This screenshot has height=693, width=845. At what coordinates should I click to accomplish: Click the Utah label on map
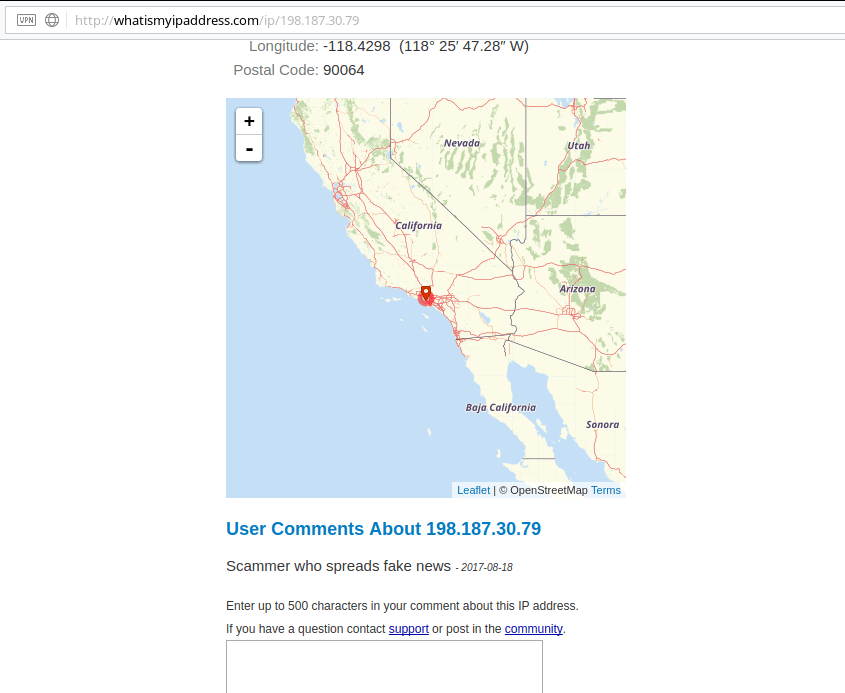[579, 146]
